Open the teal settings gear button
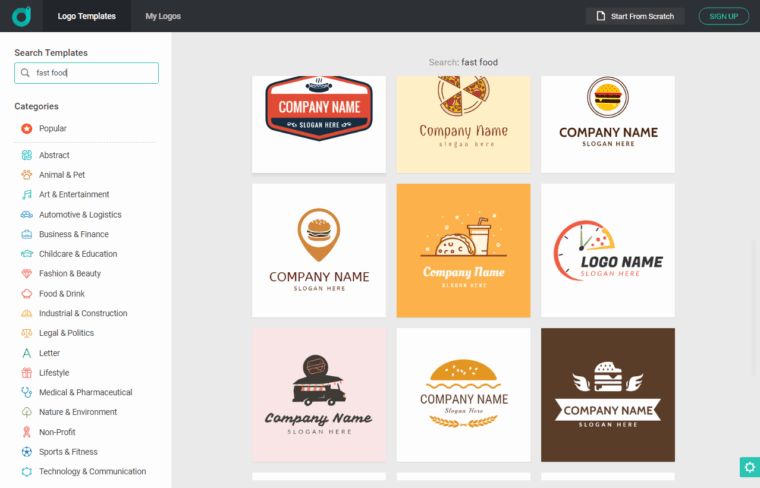Viewport: 760px width, 488px height. point(749,467)
